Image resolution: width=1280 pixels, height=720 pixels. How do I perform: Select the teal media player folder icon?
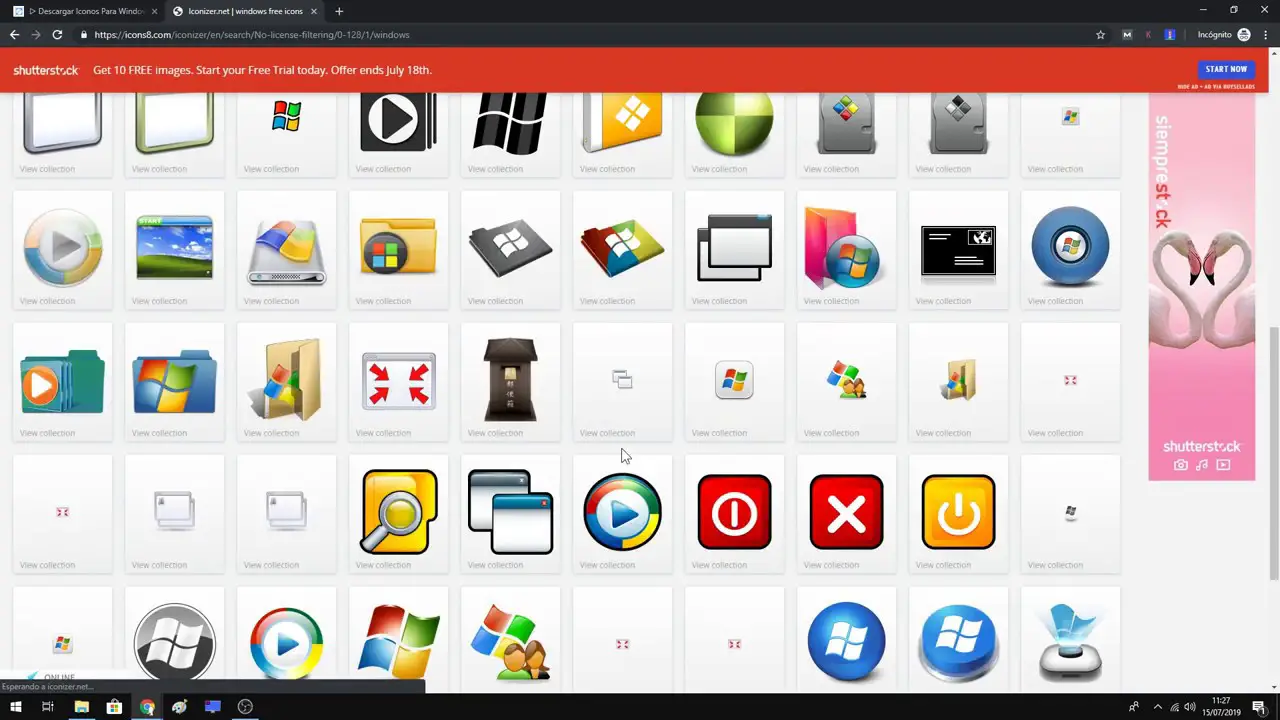click(x=62, y=380)
